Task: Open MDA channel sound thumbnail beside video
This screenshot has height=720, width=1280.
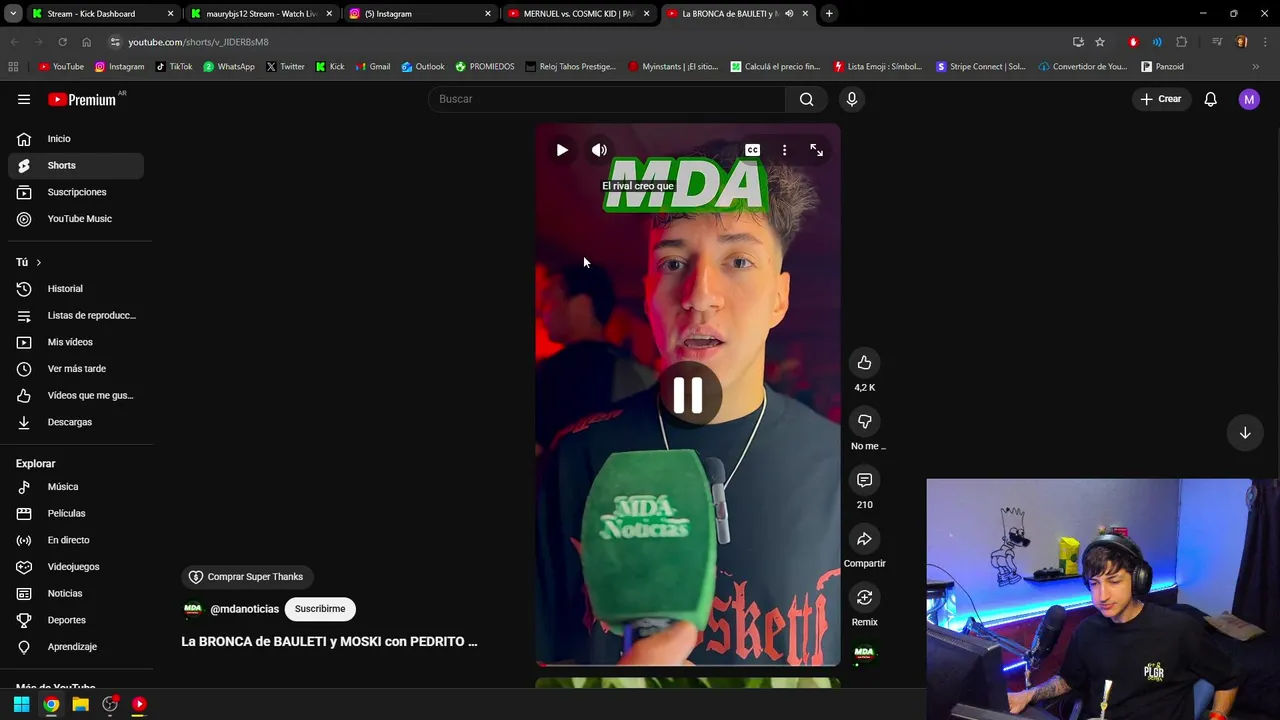Action: 864,653
